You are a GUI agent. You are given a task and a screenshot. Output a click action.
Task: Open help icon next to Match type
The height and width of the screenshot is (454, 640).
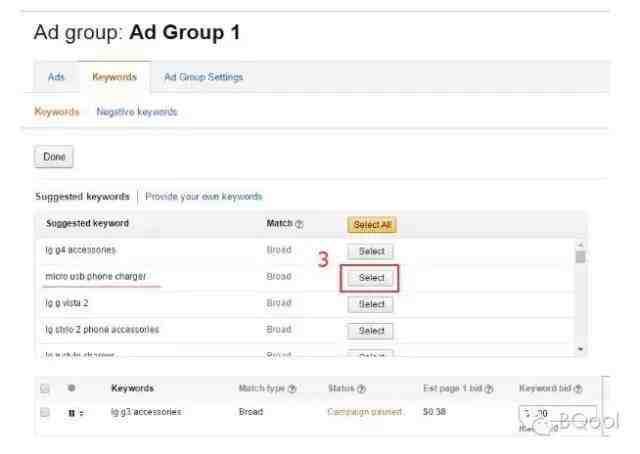click(292, 389)
